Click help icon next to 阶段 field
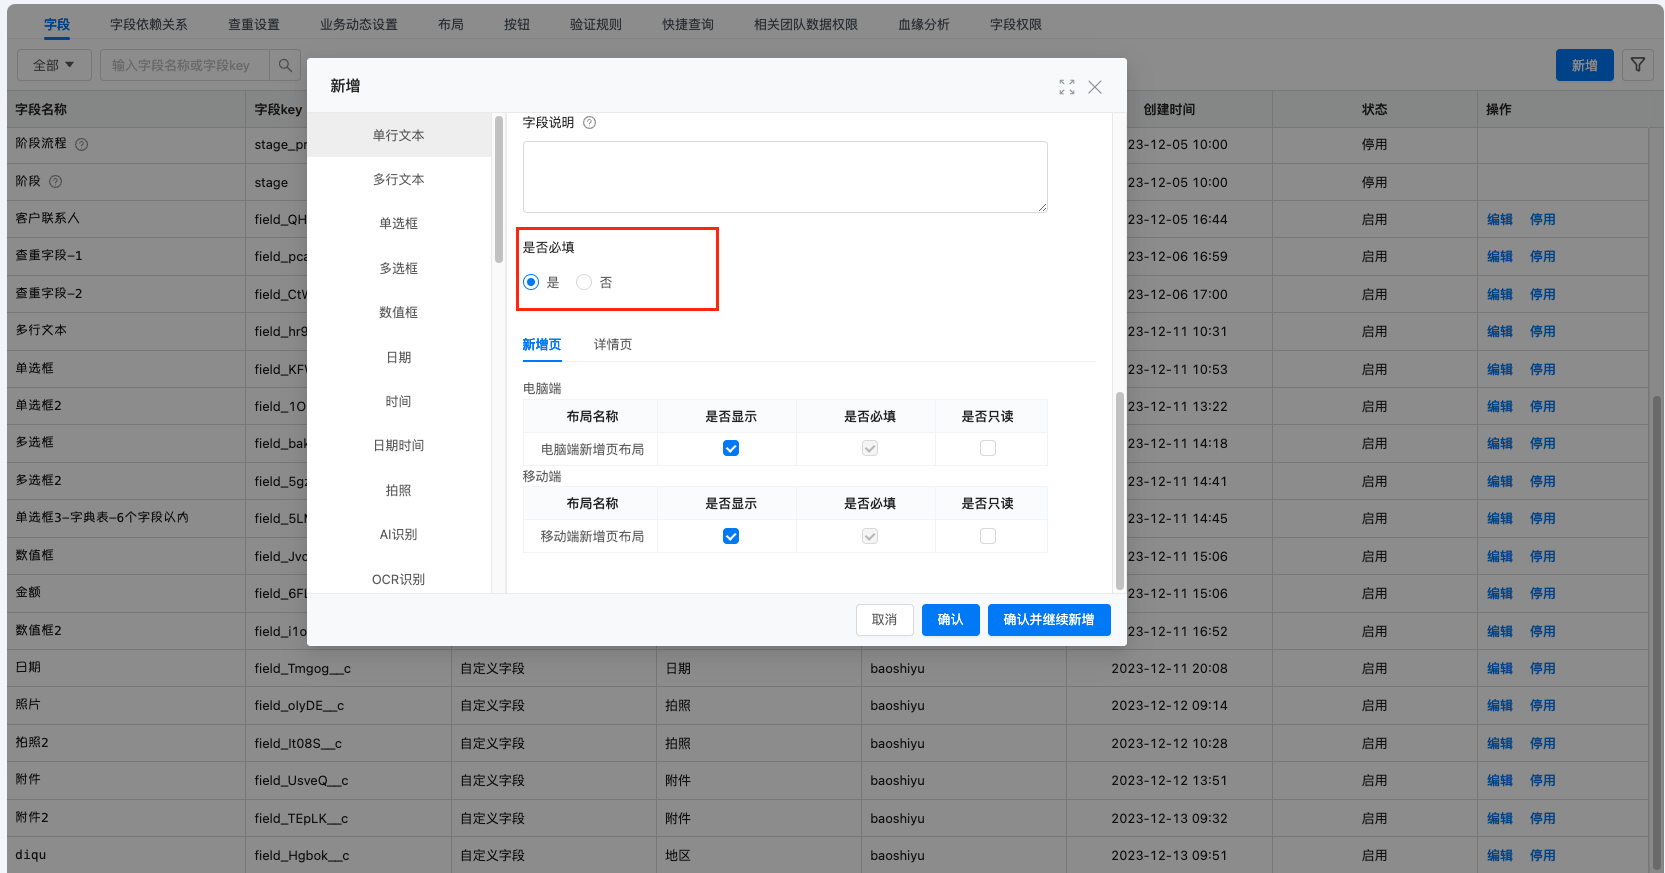1665x873 pixels. coord(55,182)
